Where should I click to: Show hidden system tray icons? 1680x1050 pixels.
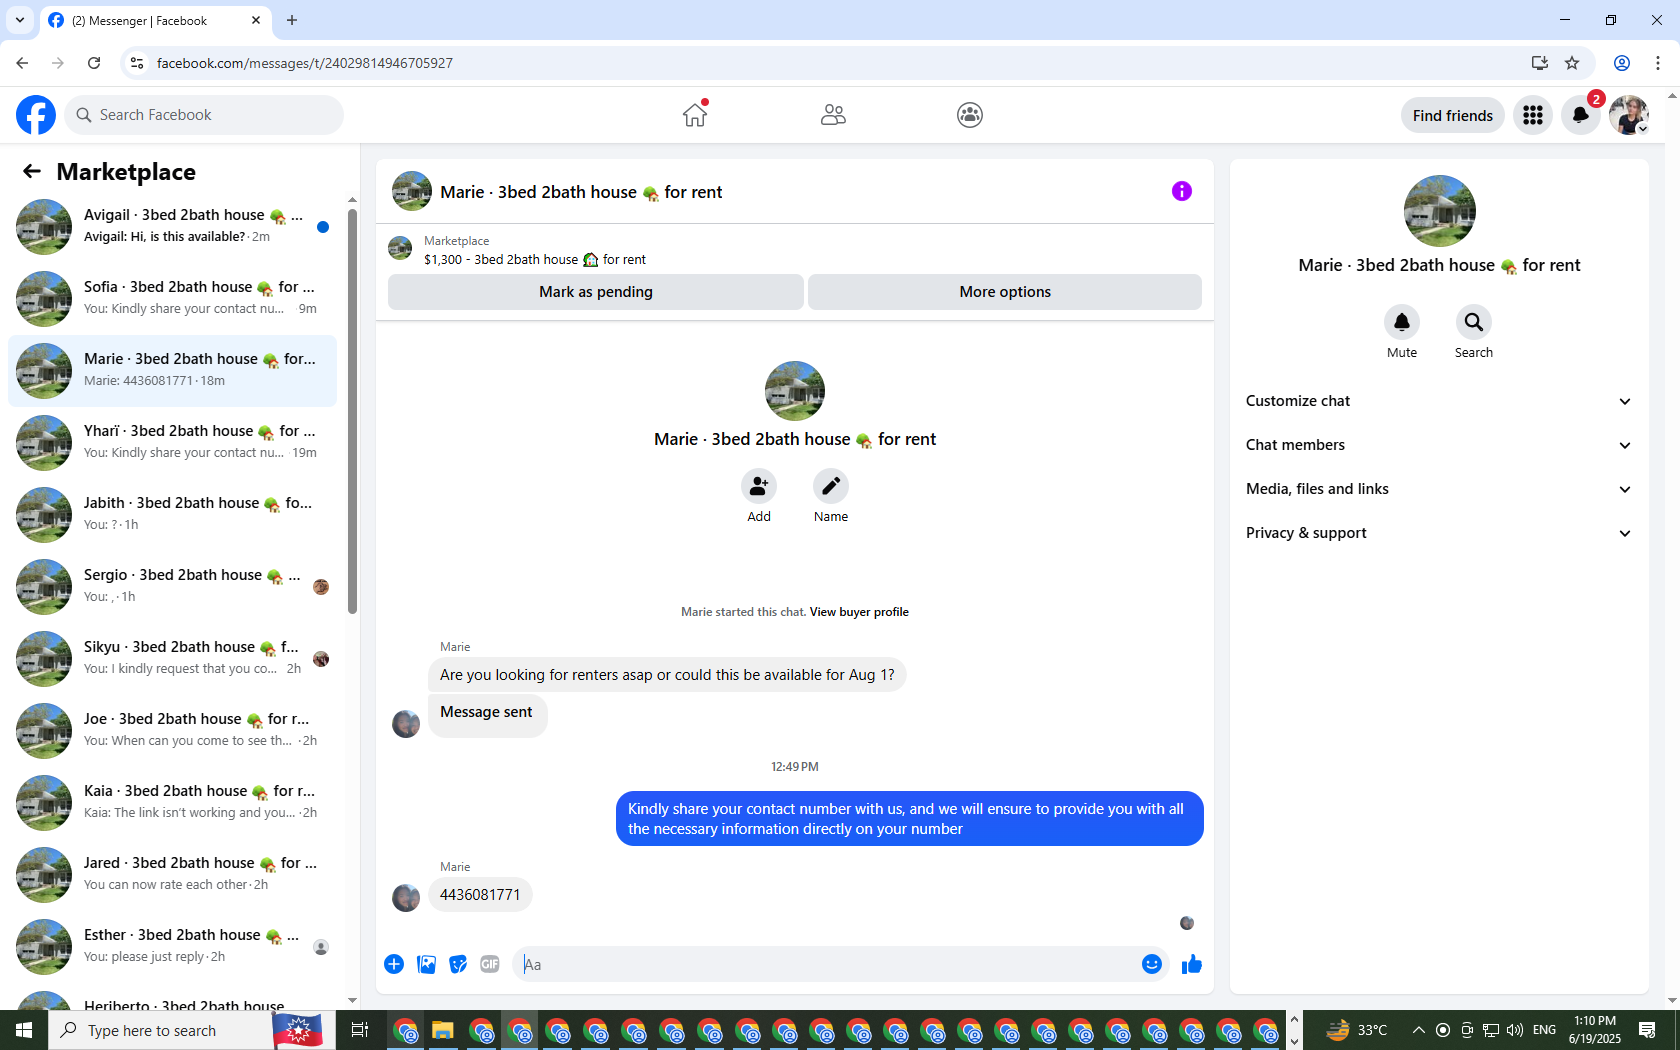tap(1418, 1030)
